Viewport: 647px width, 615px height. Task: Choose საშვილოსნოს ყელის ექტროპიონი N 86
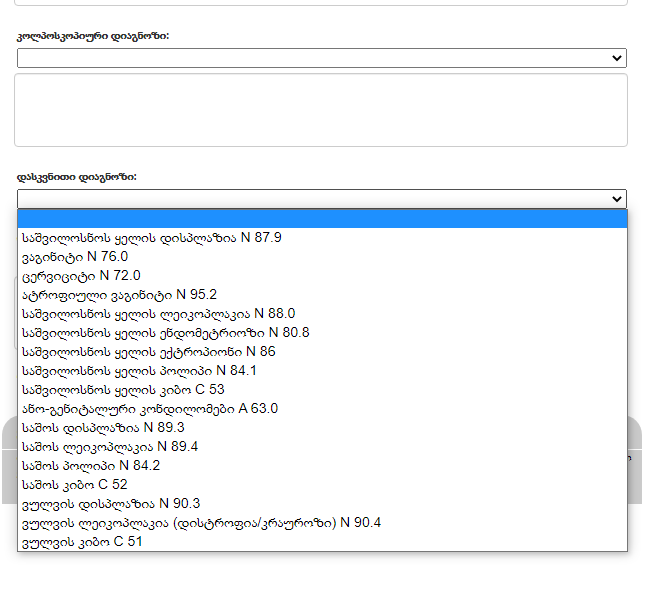148,352
